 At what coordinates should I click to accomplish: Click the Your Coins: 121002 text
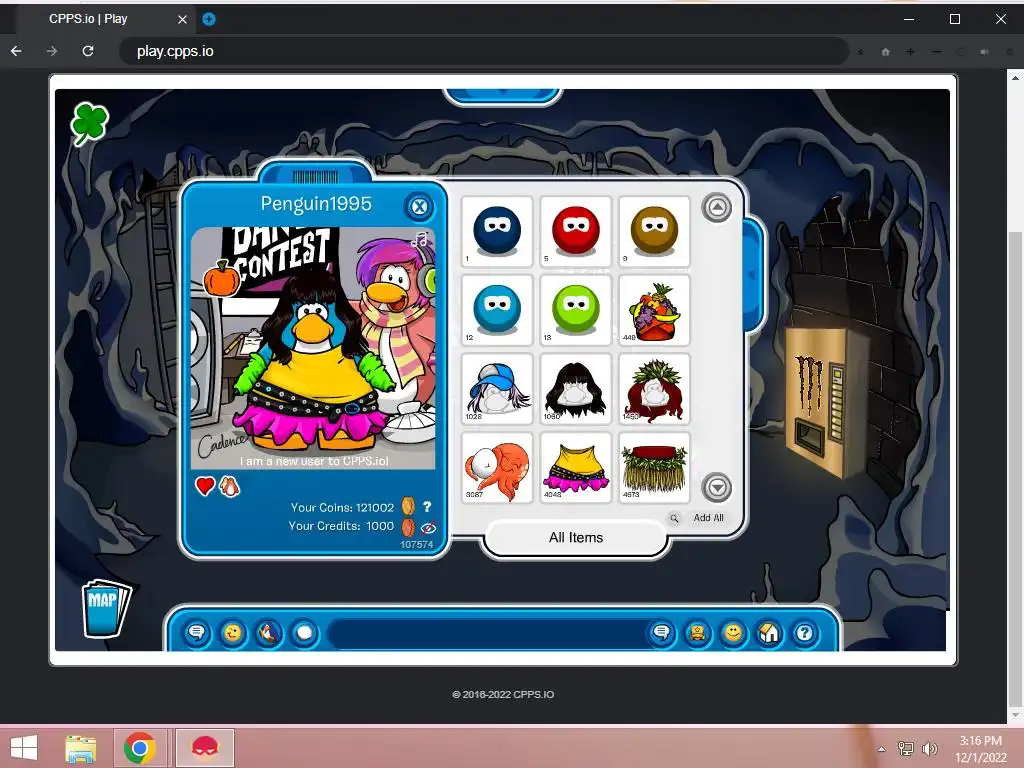tap(342, 507)
